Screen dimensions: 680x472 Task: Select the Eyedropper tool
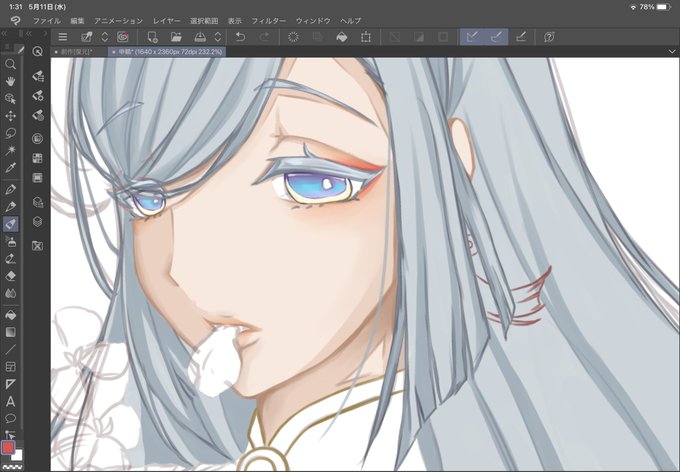10,168
